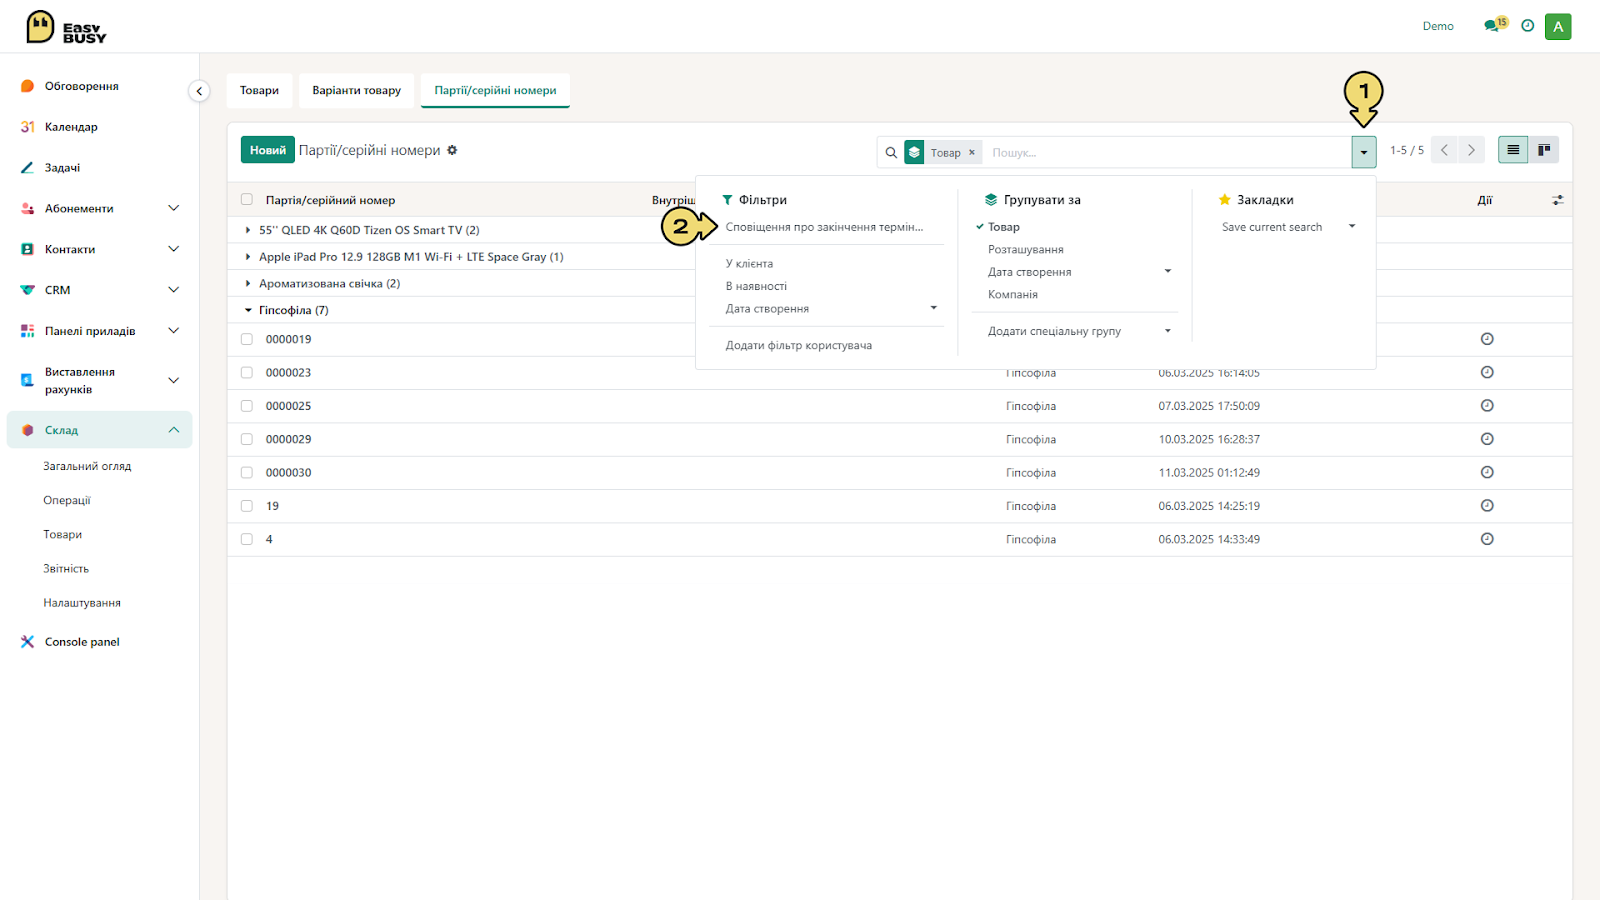Open the EasyBusy logo home
The width and height of the screenshot is (1600, 900).
coord(66,27)
